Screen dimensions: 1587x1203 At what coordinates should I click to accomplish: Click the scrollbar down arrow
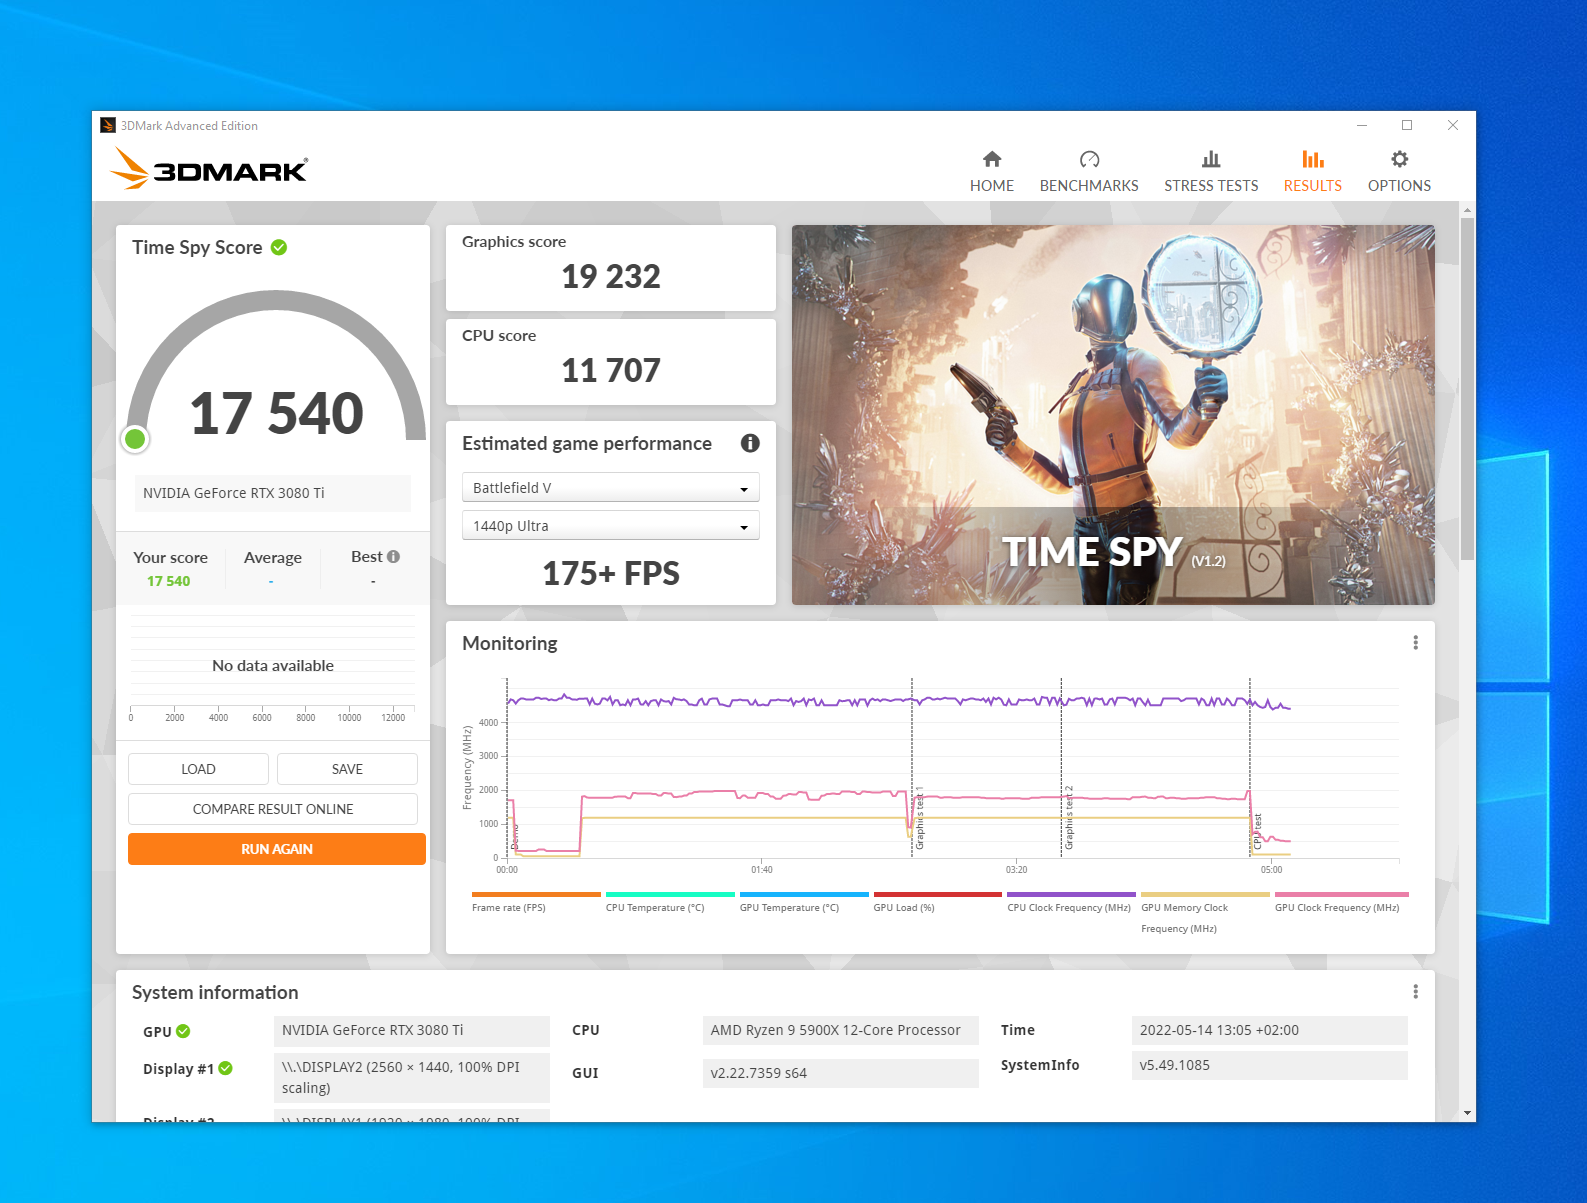click(x=1467, y=1113)
